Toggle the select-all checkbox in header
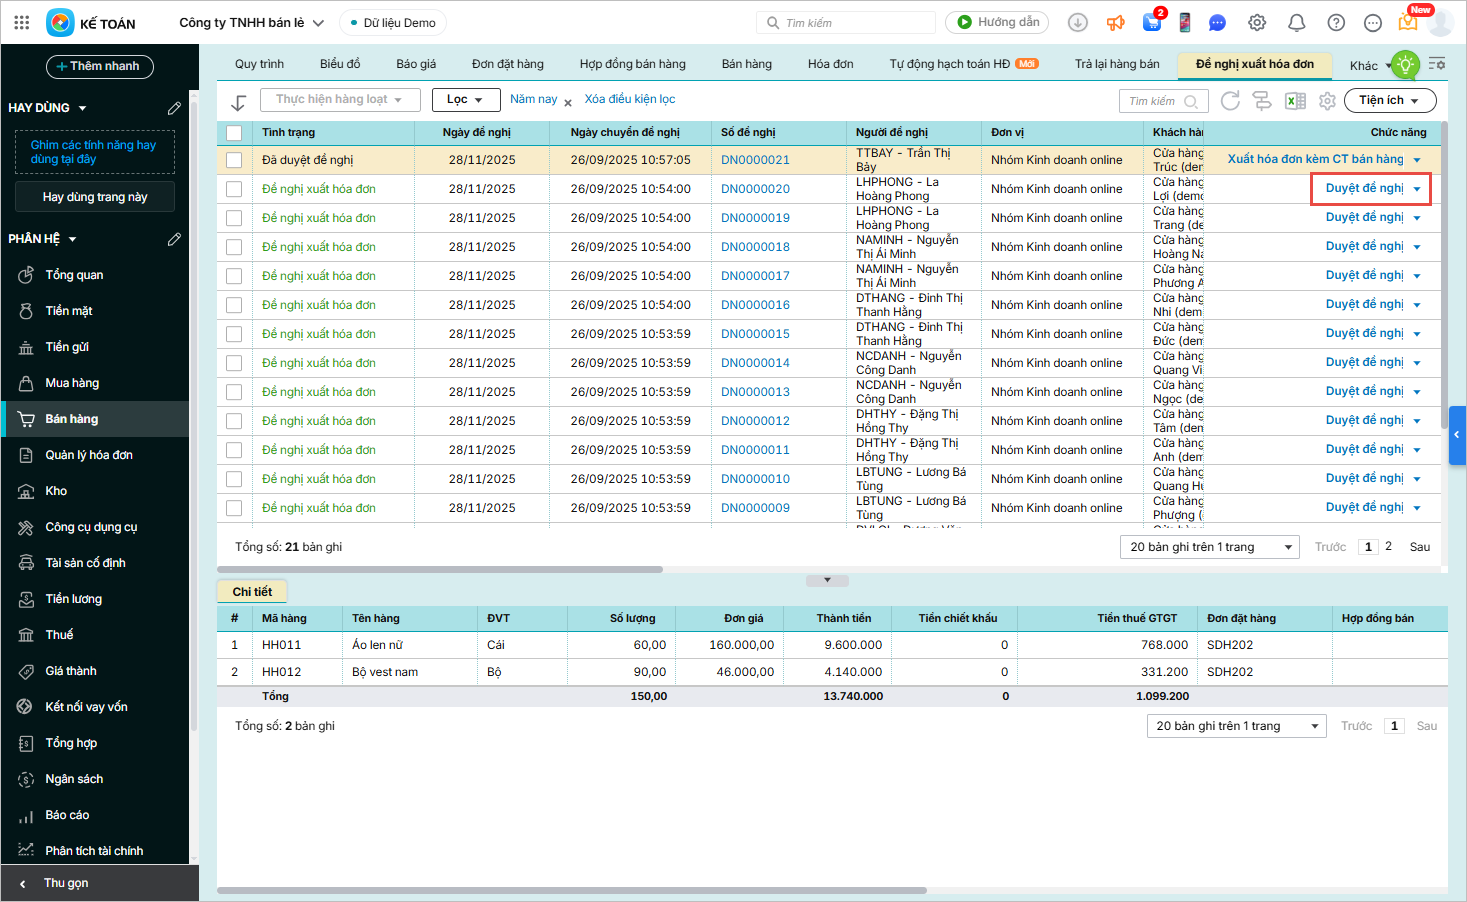This screenshot has height=902, width=1467. tap(234, 132)
